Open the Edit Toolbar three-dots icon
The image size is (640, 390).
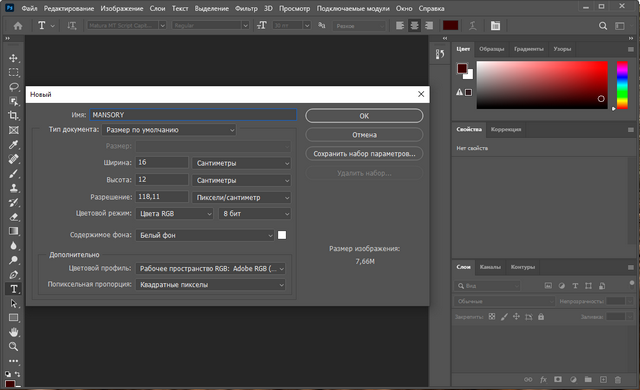point(13,361)
